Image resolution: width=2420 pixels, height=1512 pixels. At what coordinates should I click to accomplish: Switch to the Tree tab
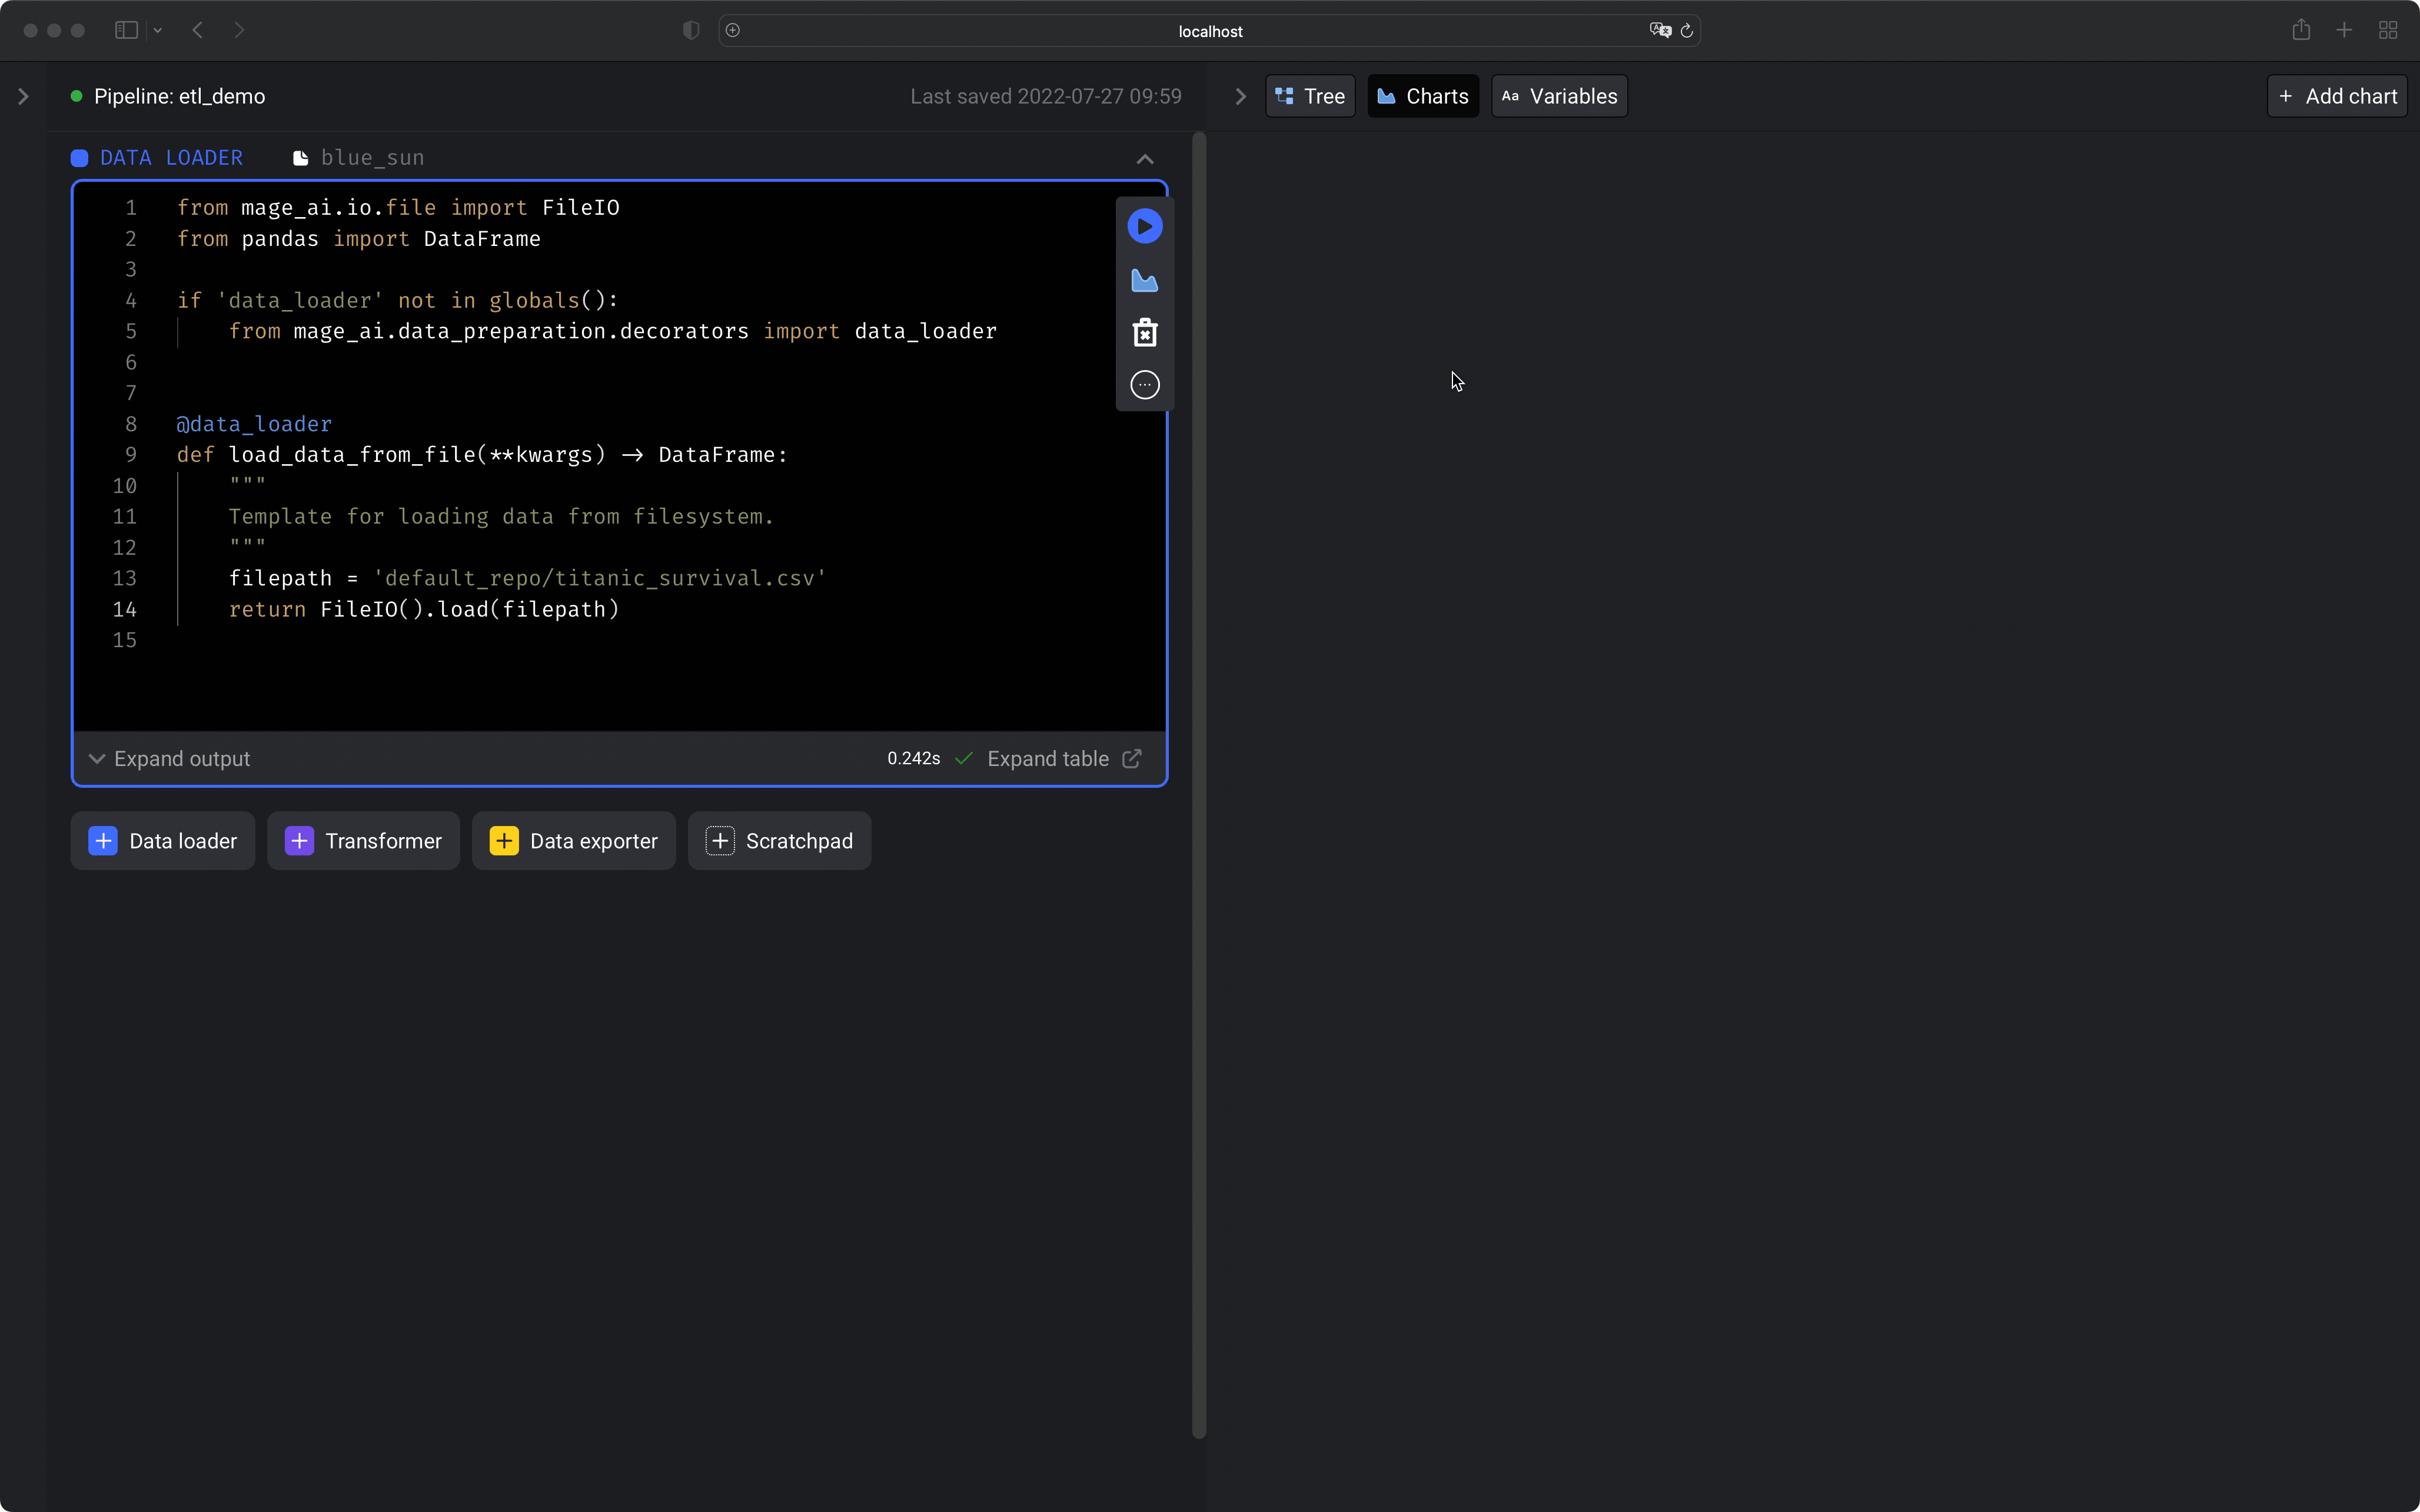coord(1310,97)
